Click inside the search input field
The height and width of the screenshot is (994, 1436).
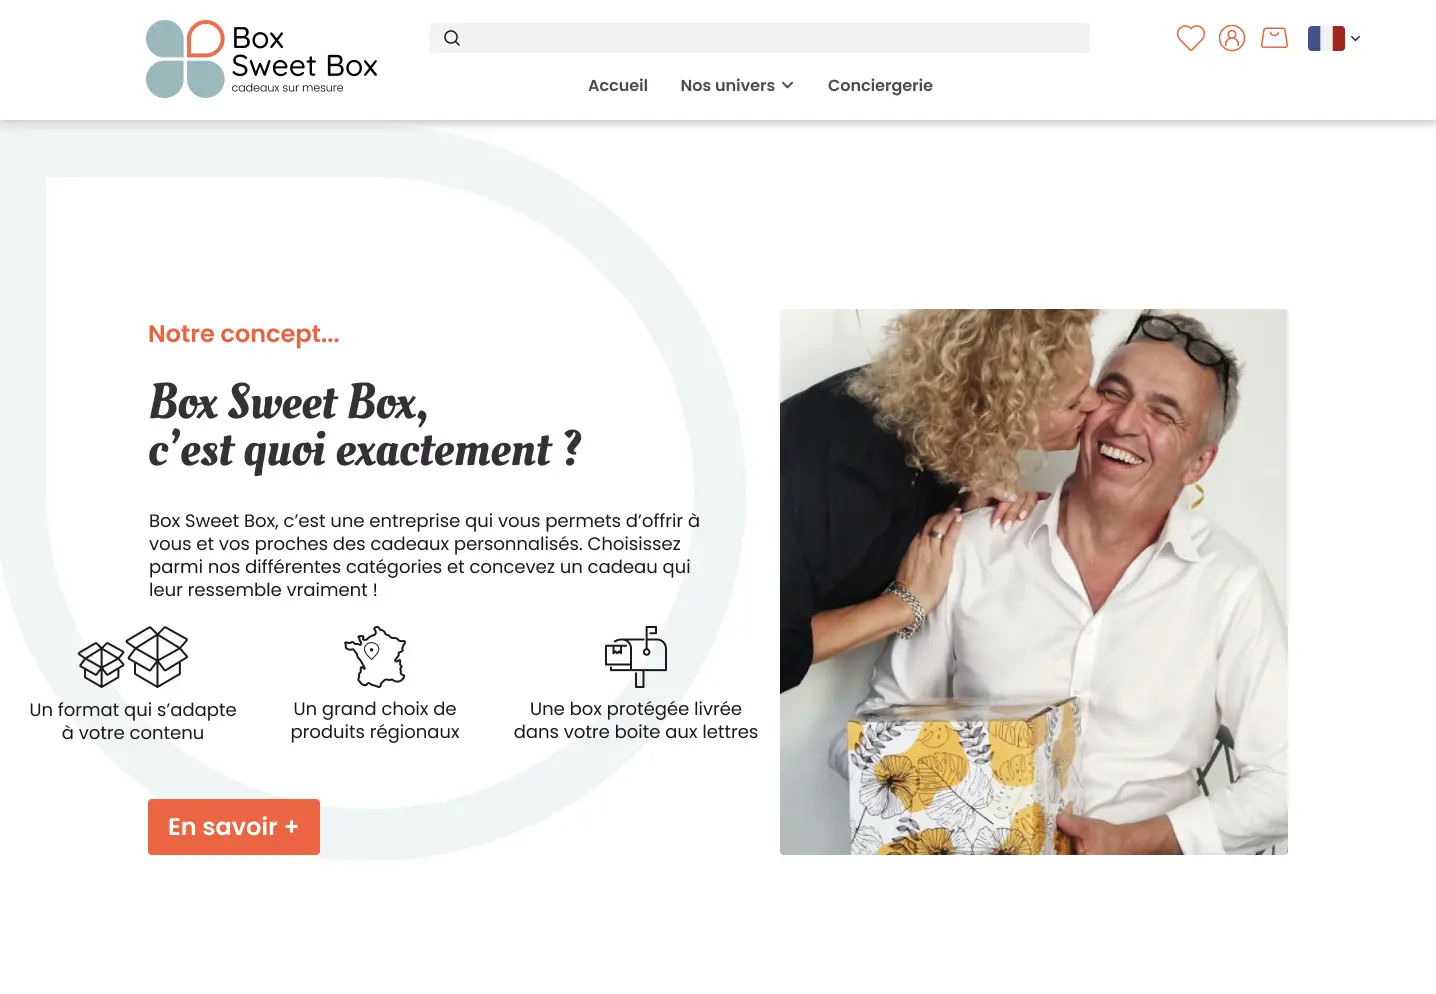[760, 38]
